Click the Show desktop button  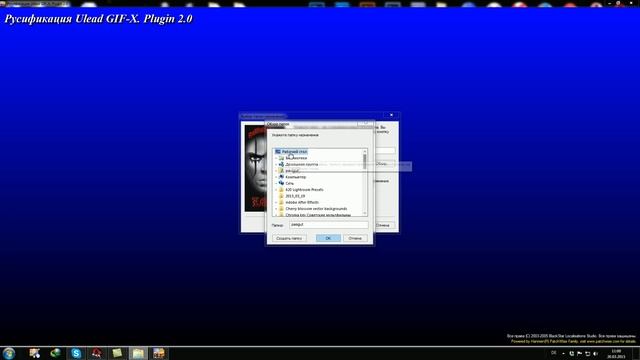tap(637, 353)
